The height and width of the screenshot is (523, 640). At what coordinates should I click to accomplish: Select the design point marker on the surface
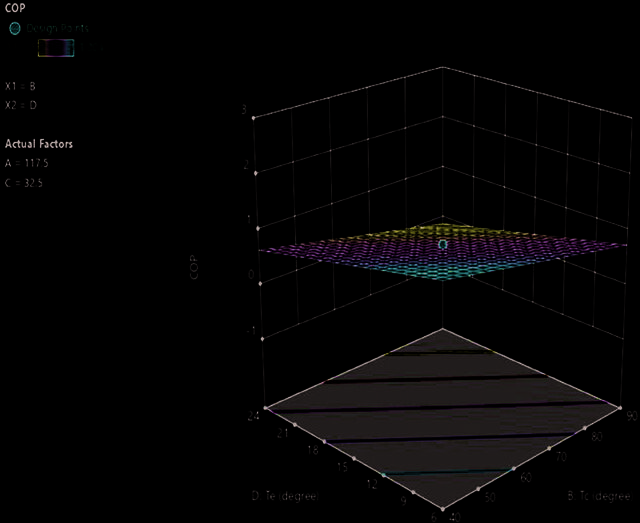[x=443, y=244]
